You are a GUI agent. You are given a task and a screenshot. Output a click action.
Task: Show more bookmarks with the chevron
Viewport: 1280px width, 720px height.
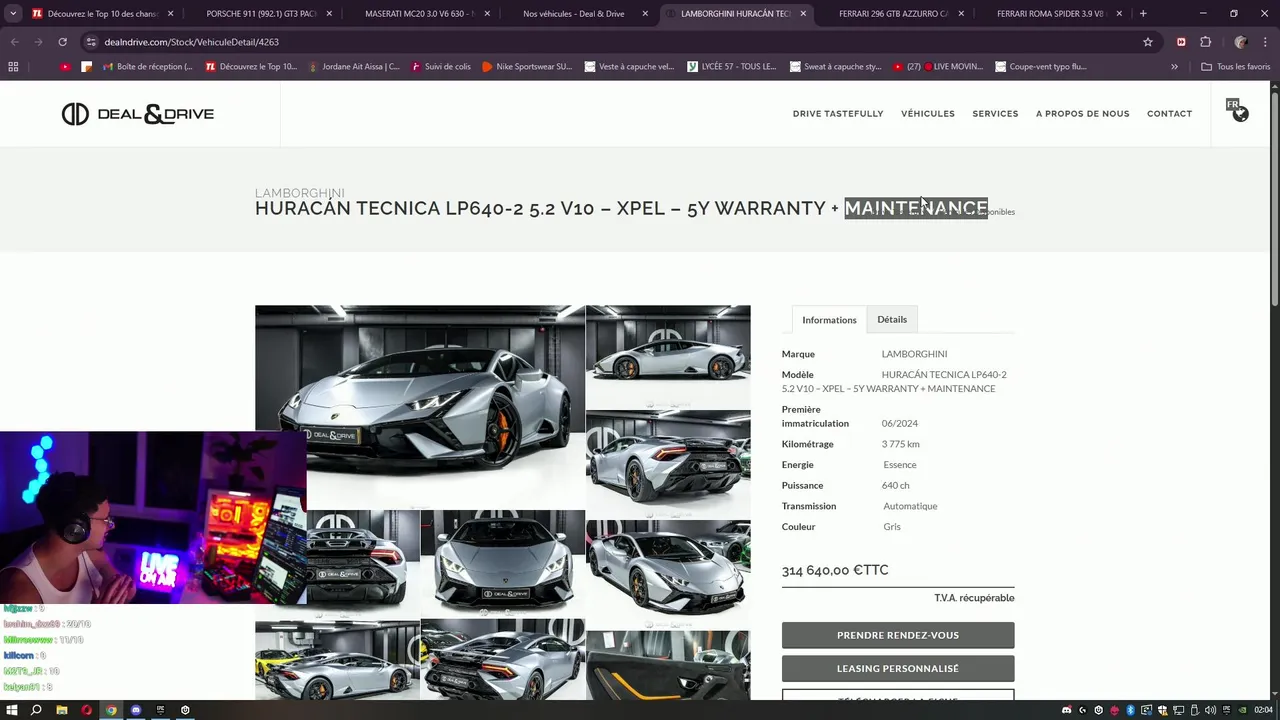tap(1174, 67)
